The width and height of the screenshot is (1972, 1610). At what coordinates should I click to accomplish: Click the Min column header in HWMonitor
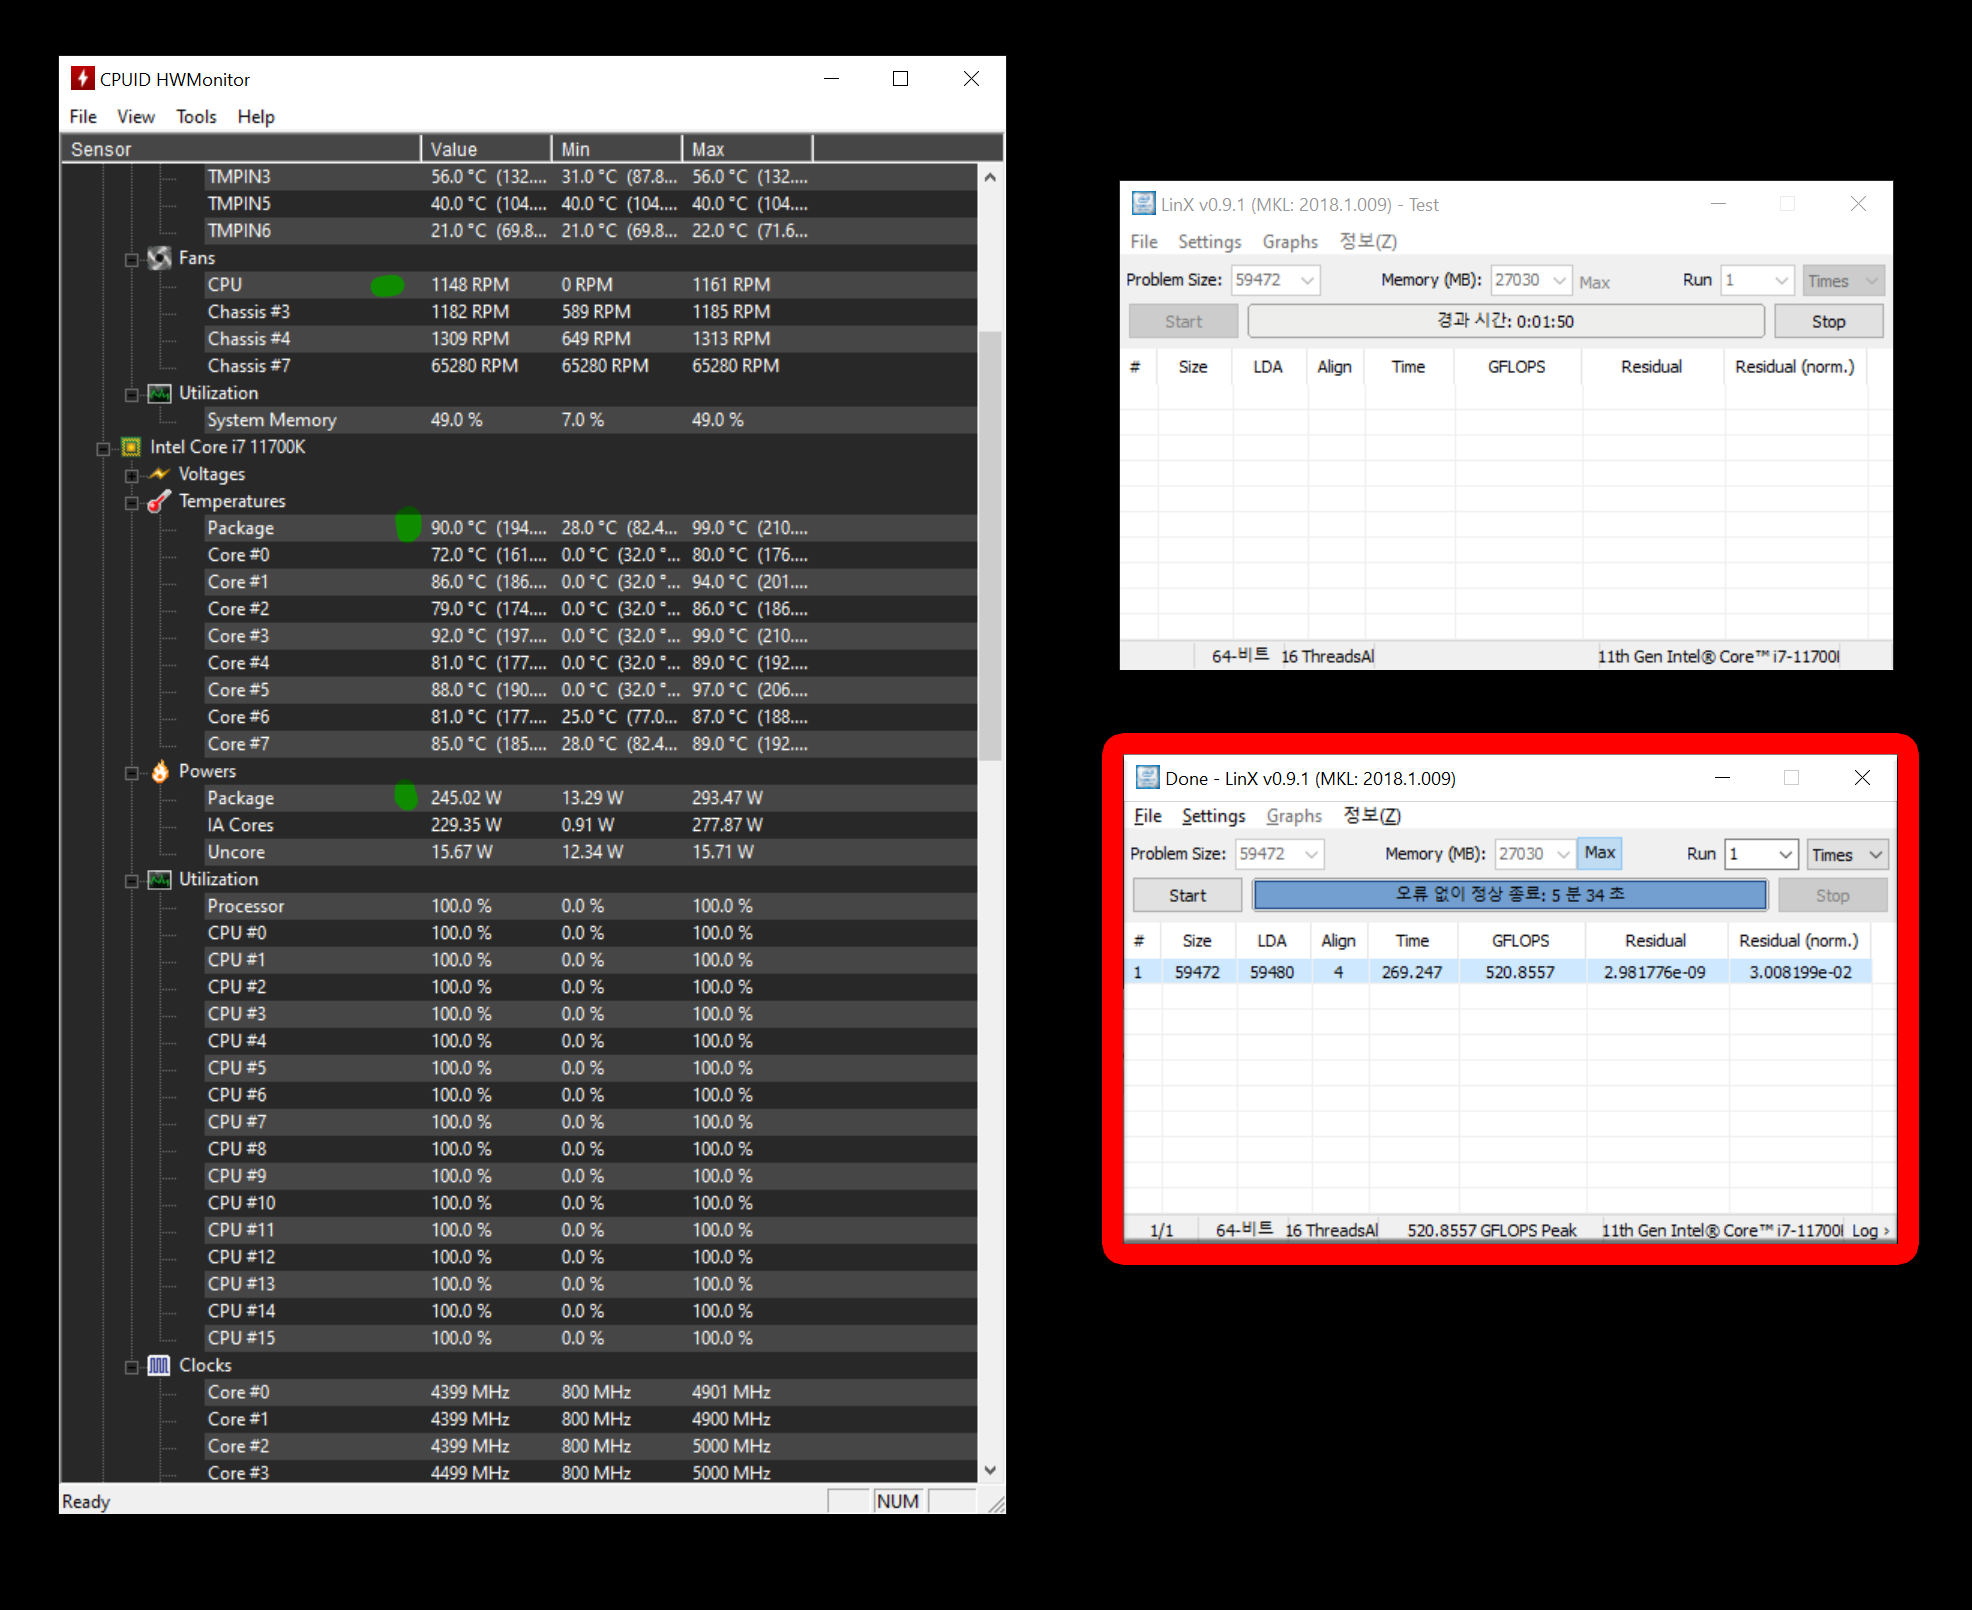click(x=616, y=149)
